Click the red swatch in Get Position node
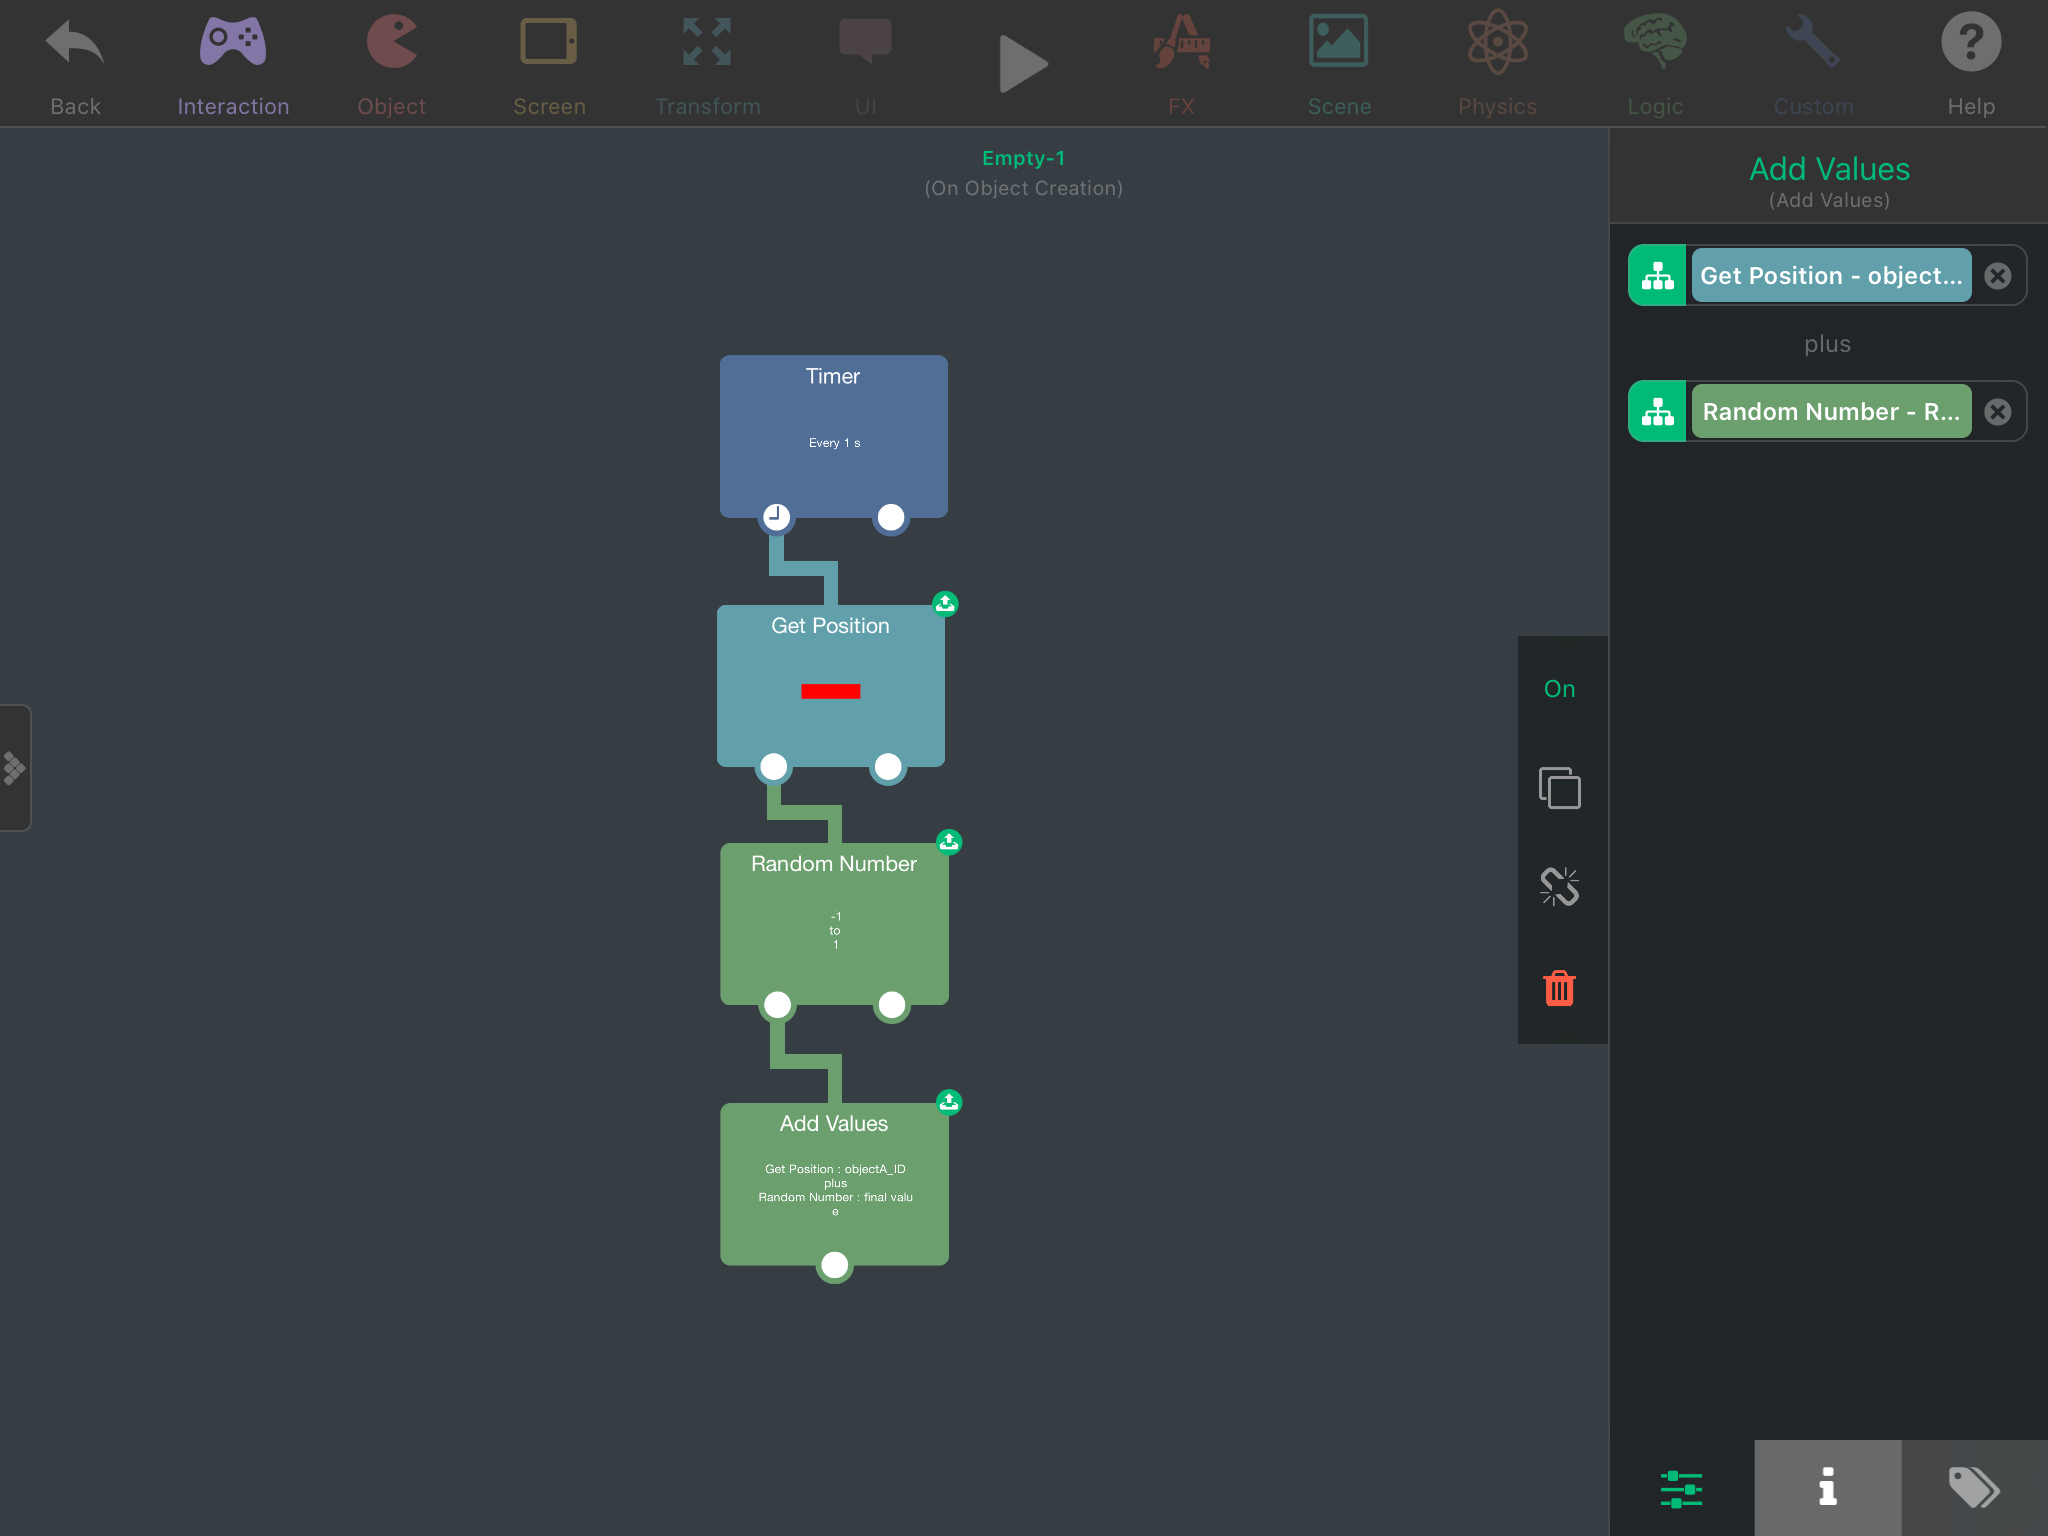 (x=830, y=691)
